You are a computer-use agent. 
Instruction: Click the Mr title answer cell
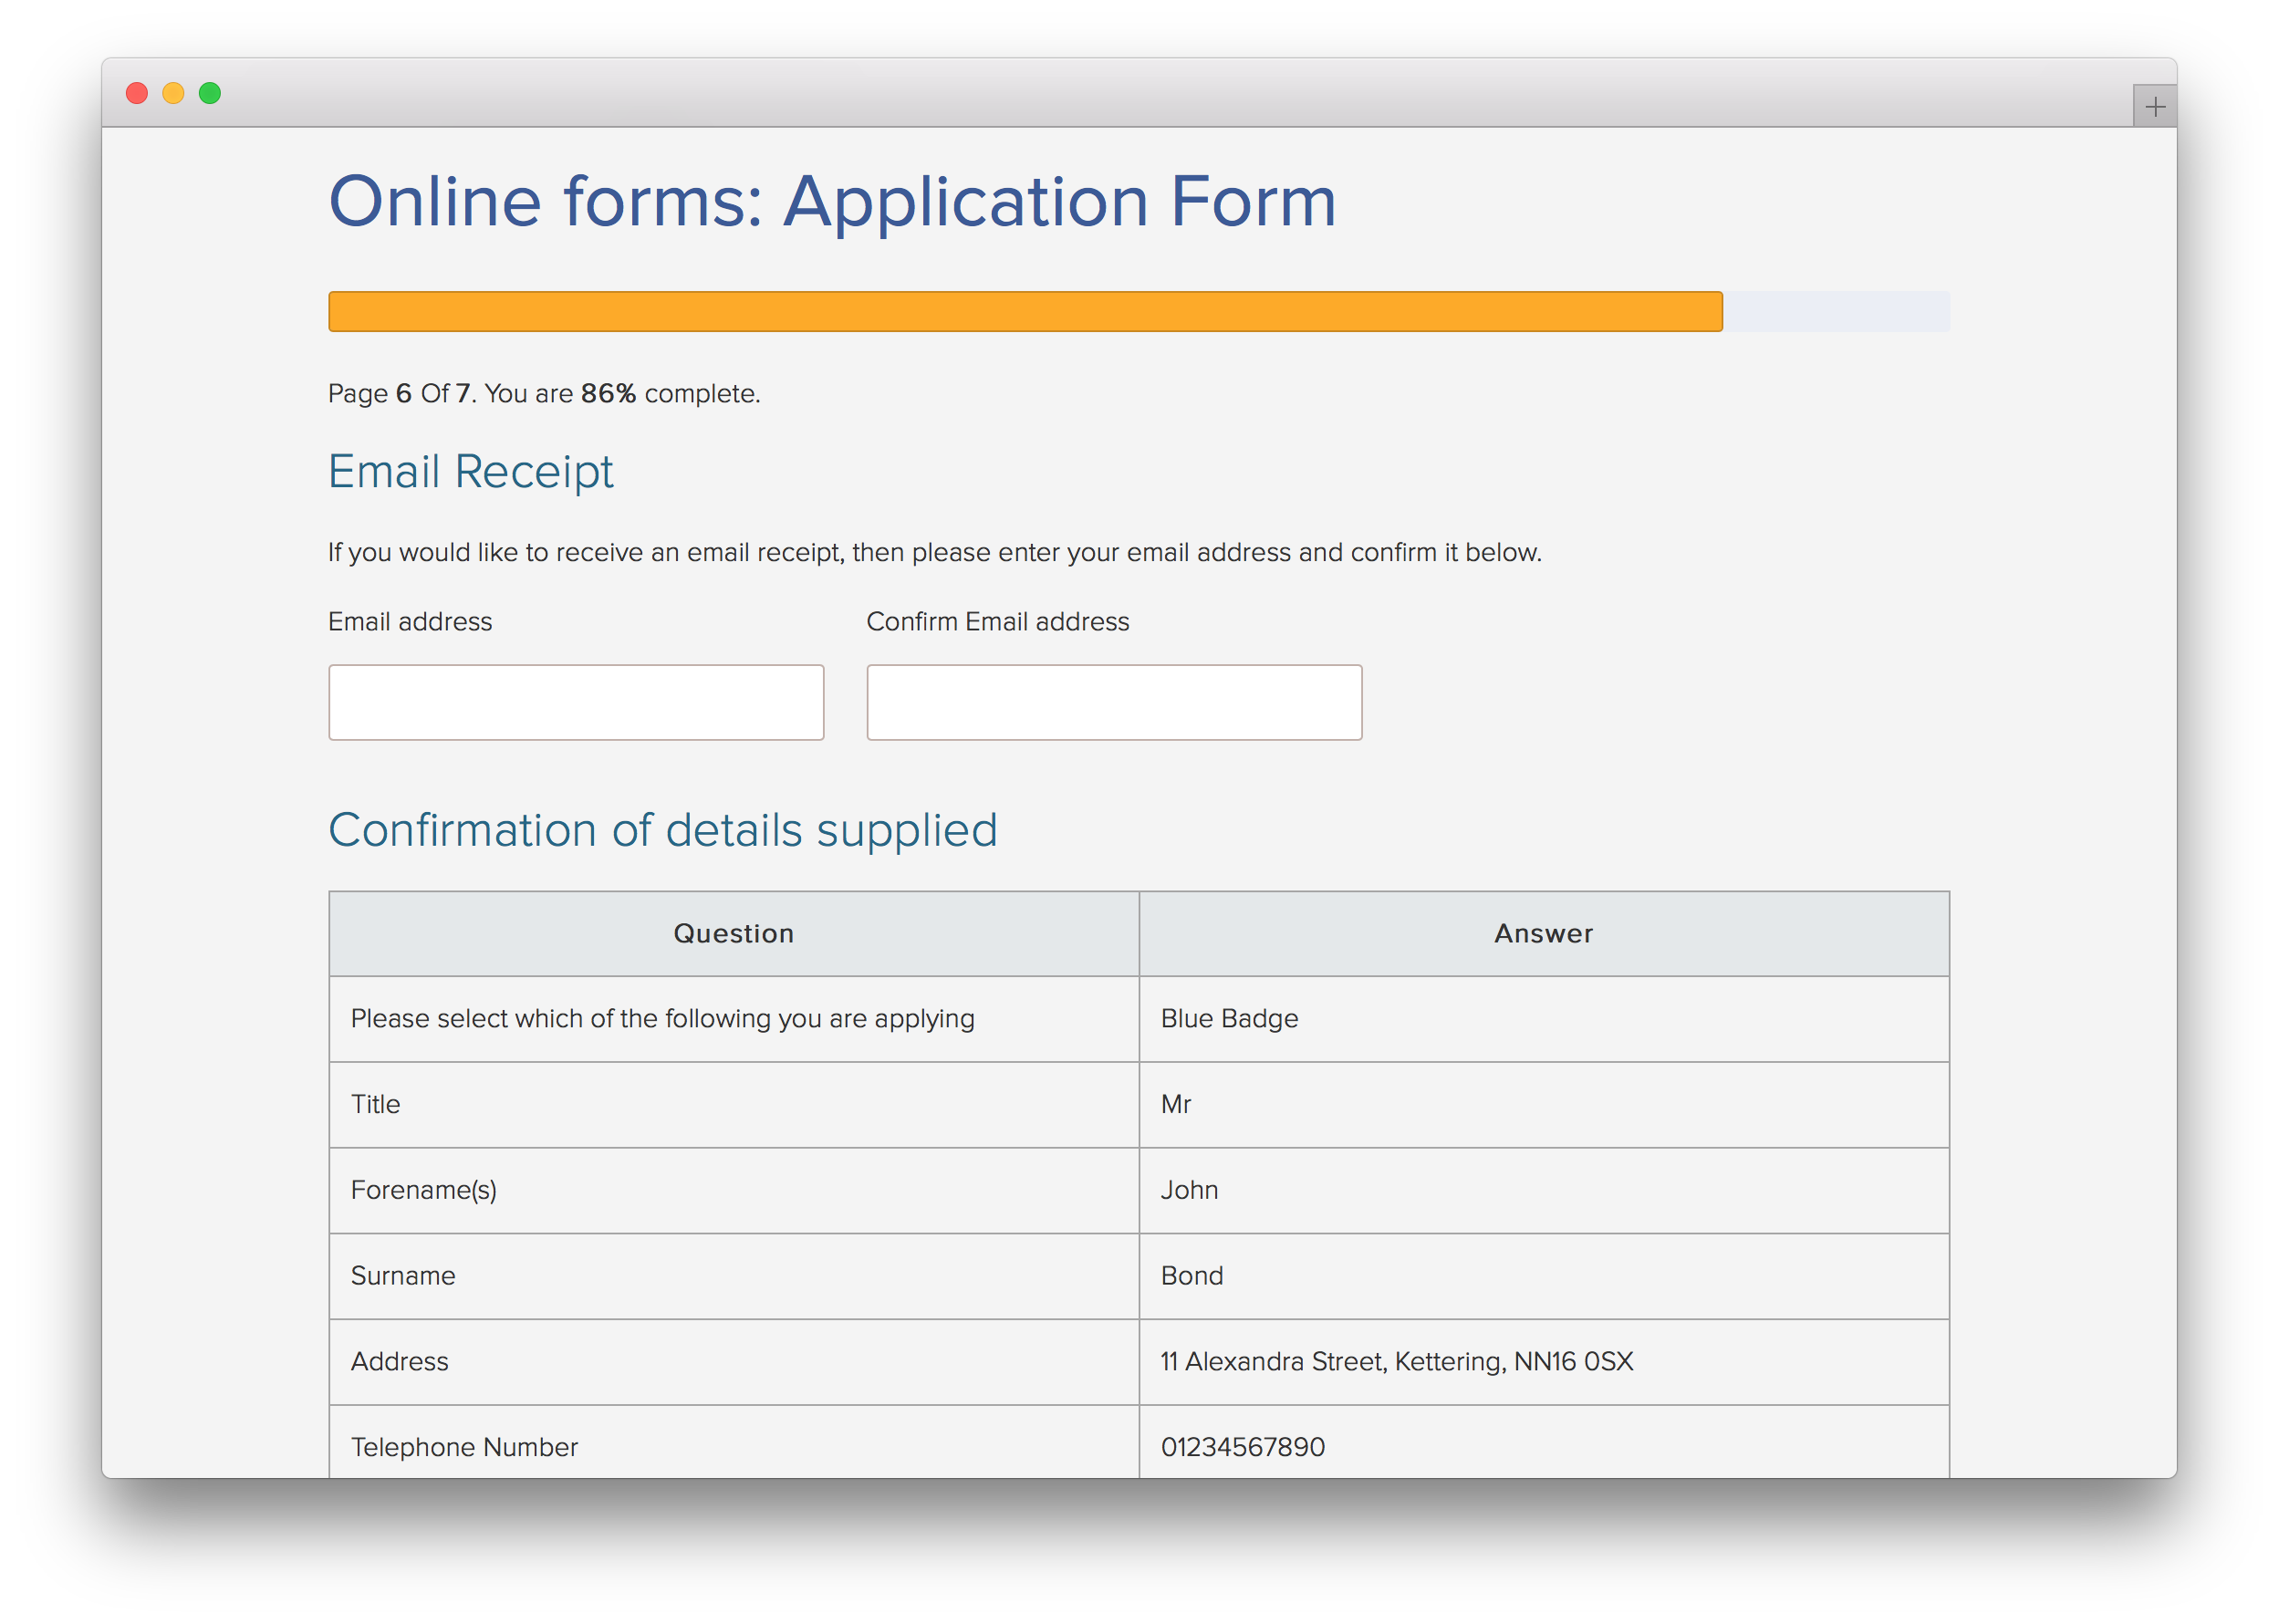point(1176,1104)
